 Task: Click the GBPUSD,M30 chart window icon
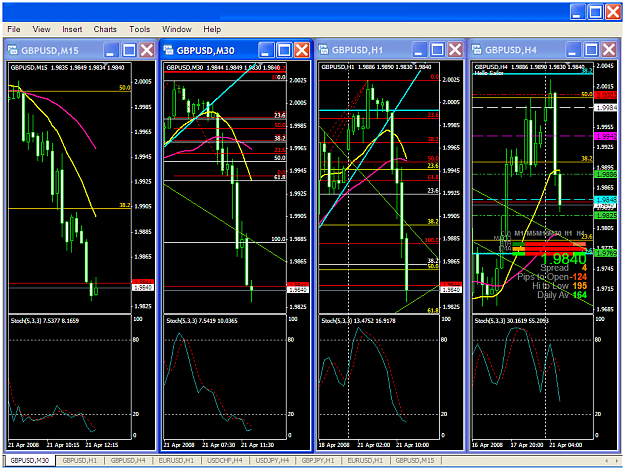[x=168, y=50]
